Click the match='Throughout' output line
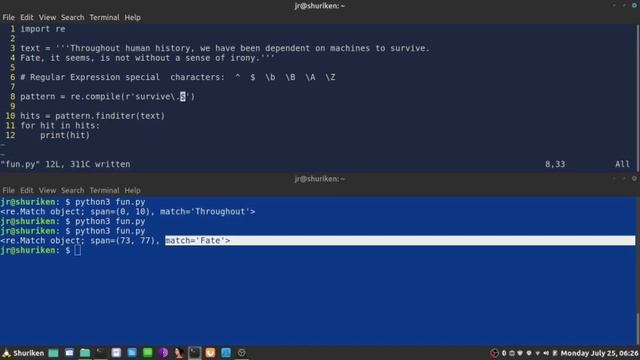The image size is (640, 360). (x=128, y=211)
